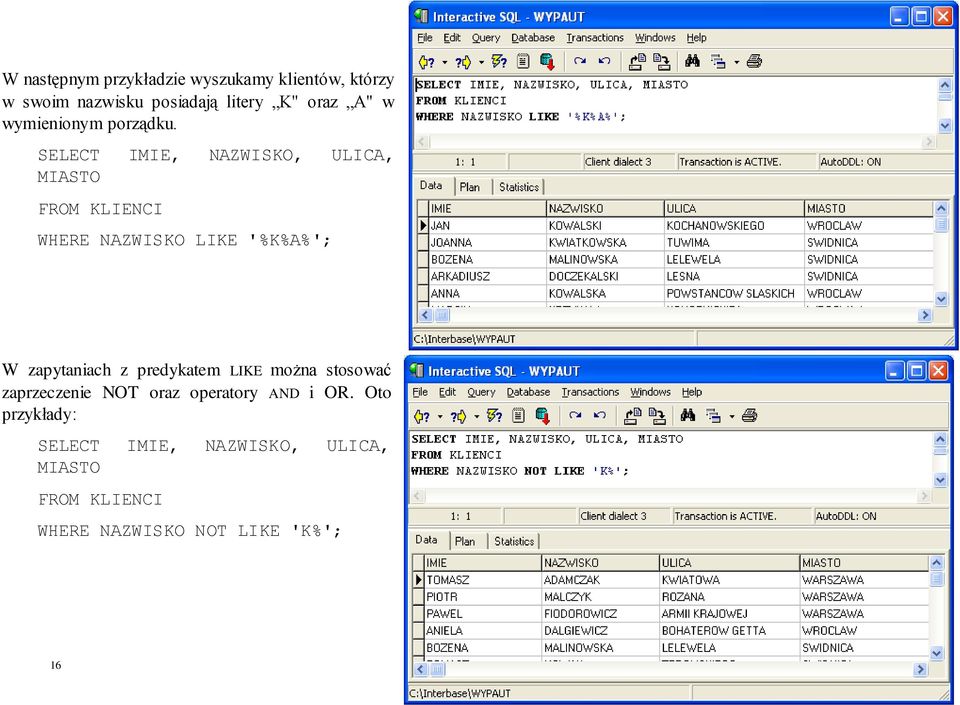Click SQL editor containing LIKE '%K%A%' statement

pyautogui.click(x=675, y=105)
